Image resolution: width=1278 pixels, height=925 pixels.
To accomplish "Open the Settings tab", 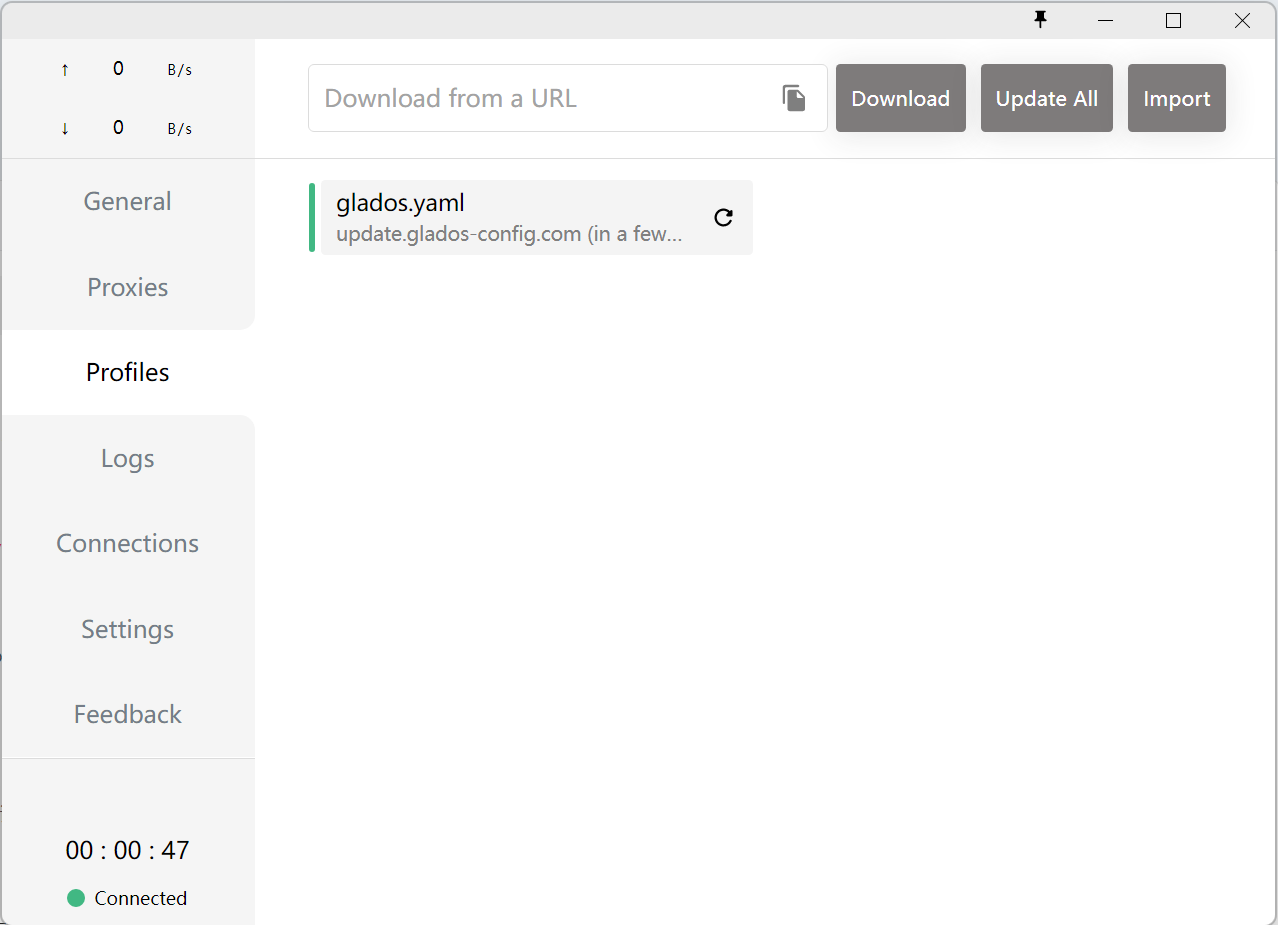I will click(x=127, y=629).
